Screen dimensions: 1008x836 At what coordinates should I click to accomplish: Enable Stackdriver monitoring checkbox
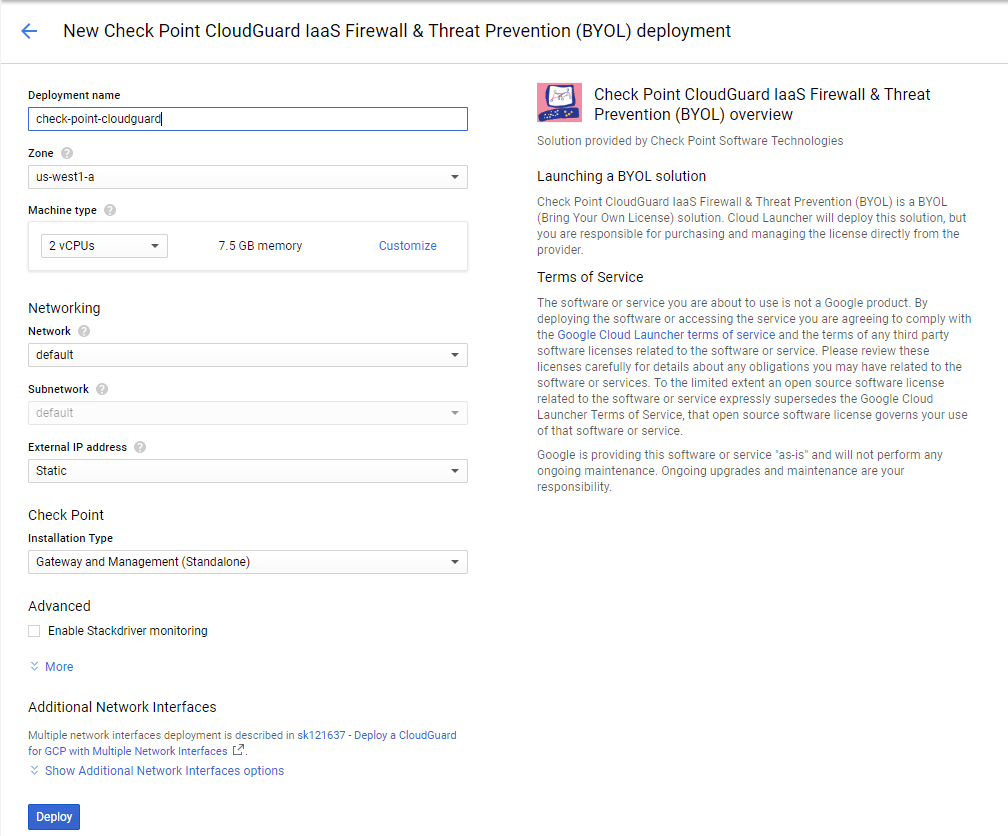[34, 631]
